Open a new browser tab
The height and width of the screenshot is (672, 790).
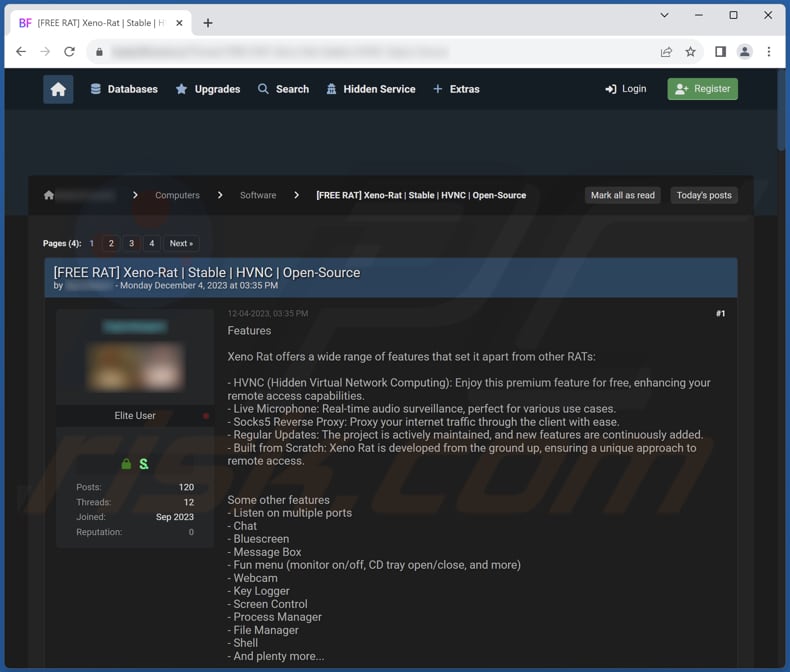click(208, 23)
